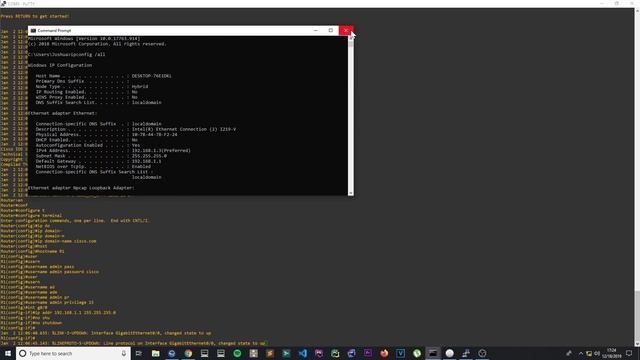The width and height of the screenshot is (640, 360).
Task: Open the Windows Start menu
Action: (x=8, y=353)
